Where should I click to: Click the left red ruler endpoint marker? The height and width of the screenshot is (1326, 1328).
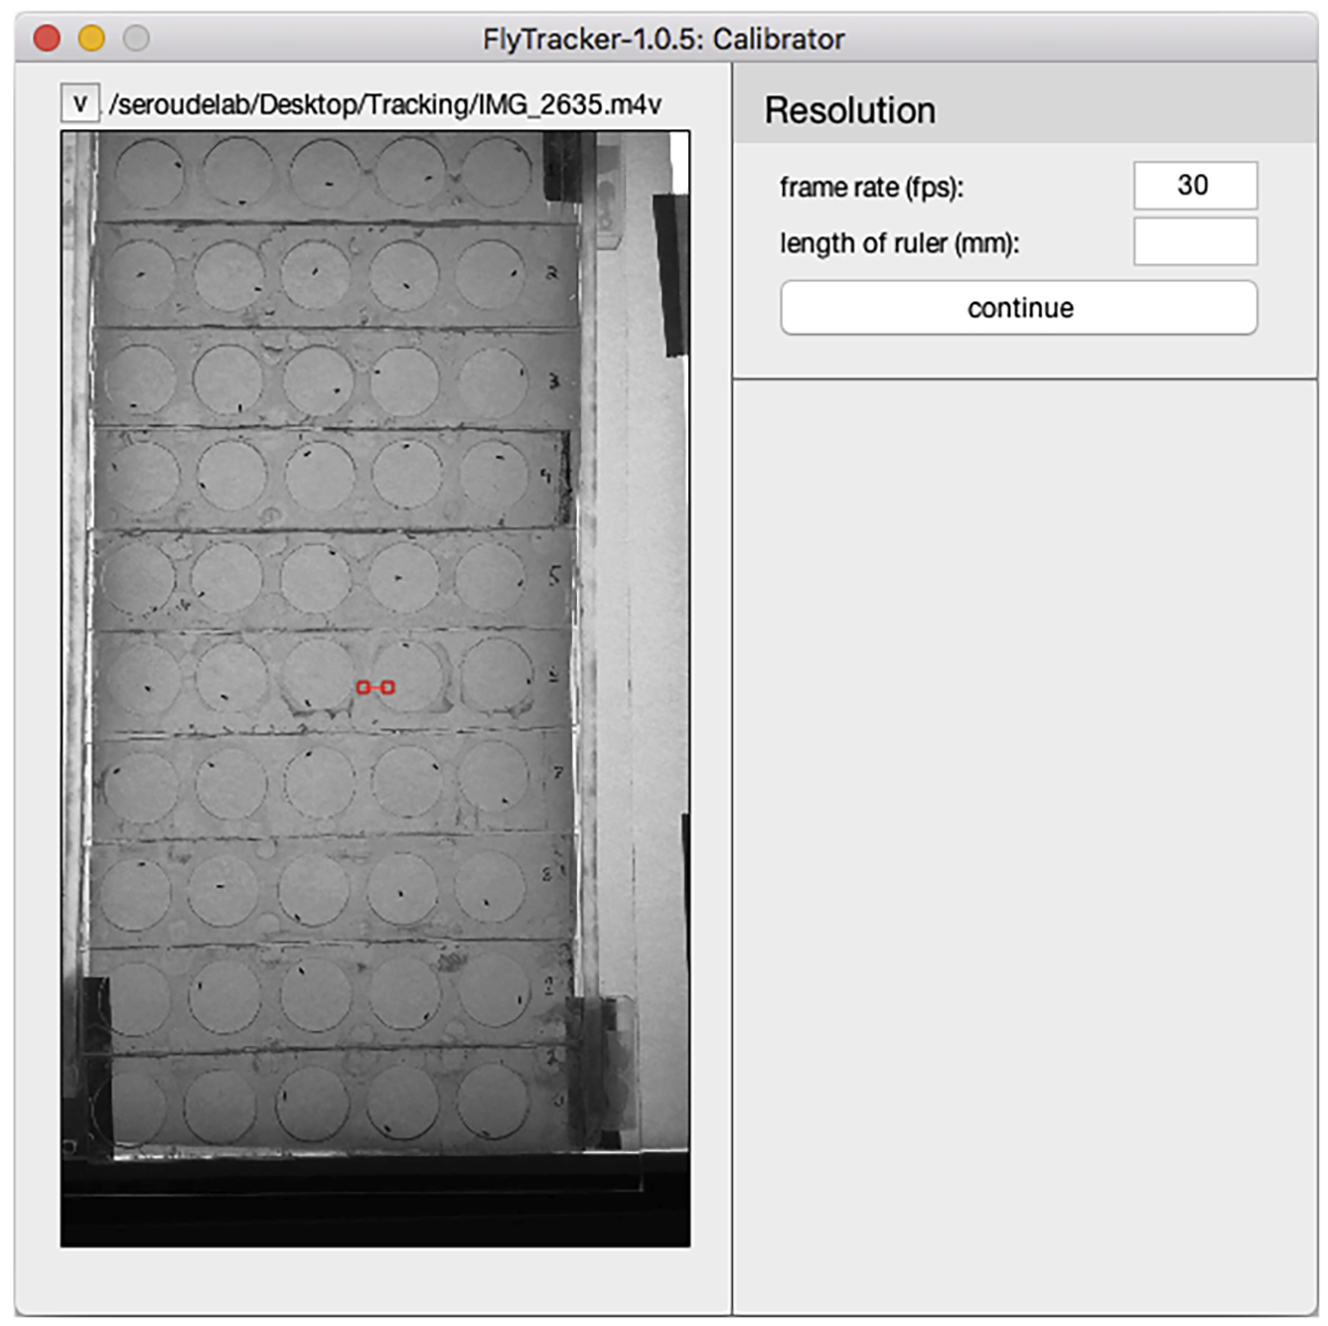pos(364,687)
